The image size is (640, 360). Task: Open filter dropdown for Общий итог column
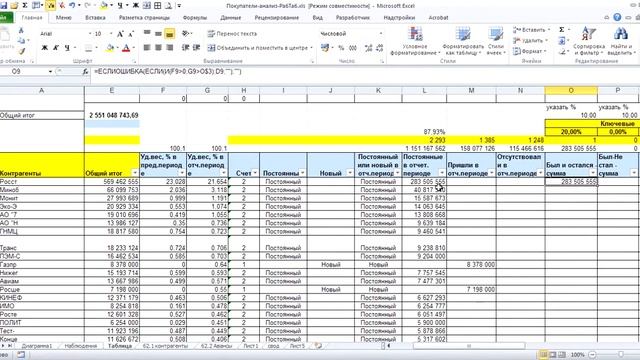[x=135, y=173]
